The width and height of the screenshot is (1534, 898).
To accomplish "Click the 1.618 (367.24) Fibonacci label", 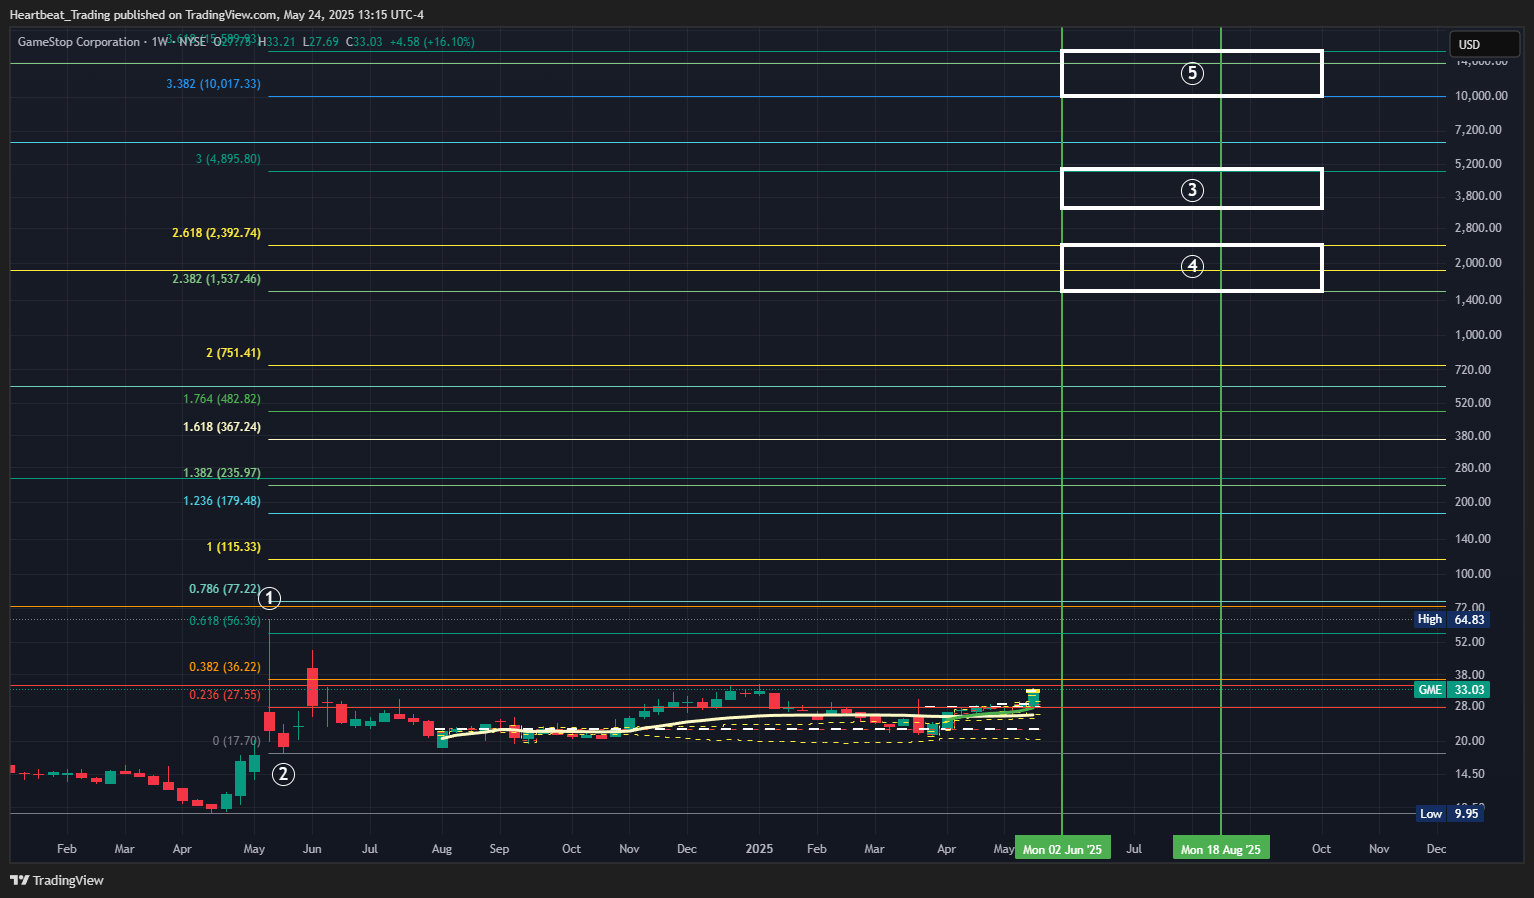I will [222, 427].
